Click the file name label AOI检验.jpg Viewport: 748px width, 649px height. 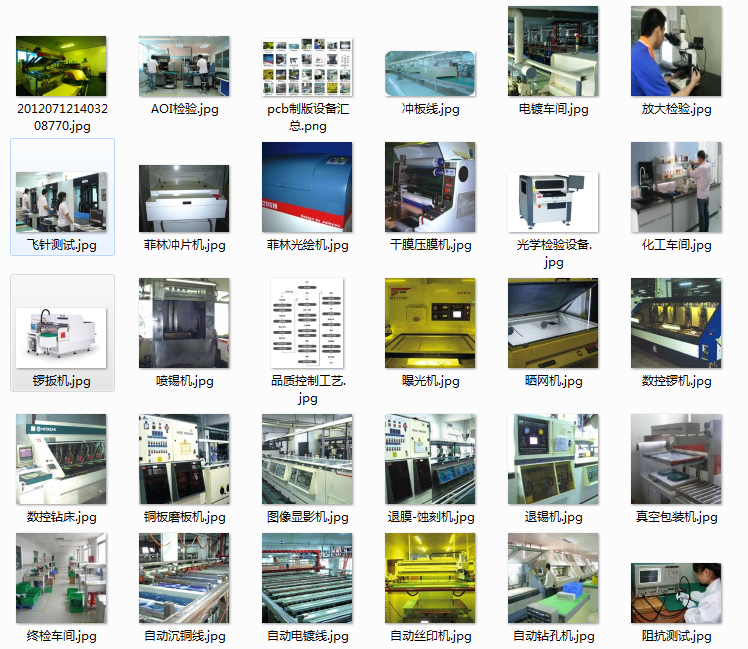click(185, 109)
